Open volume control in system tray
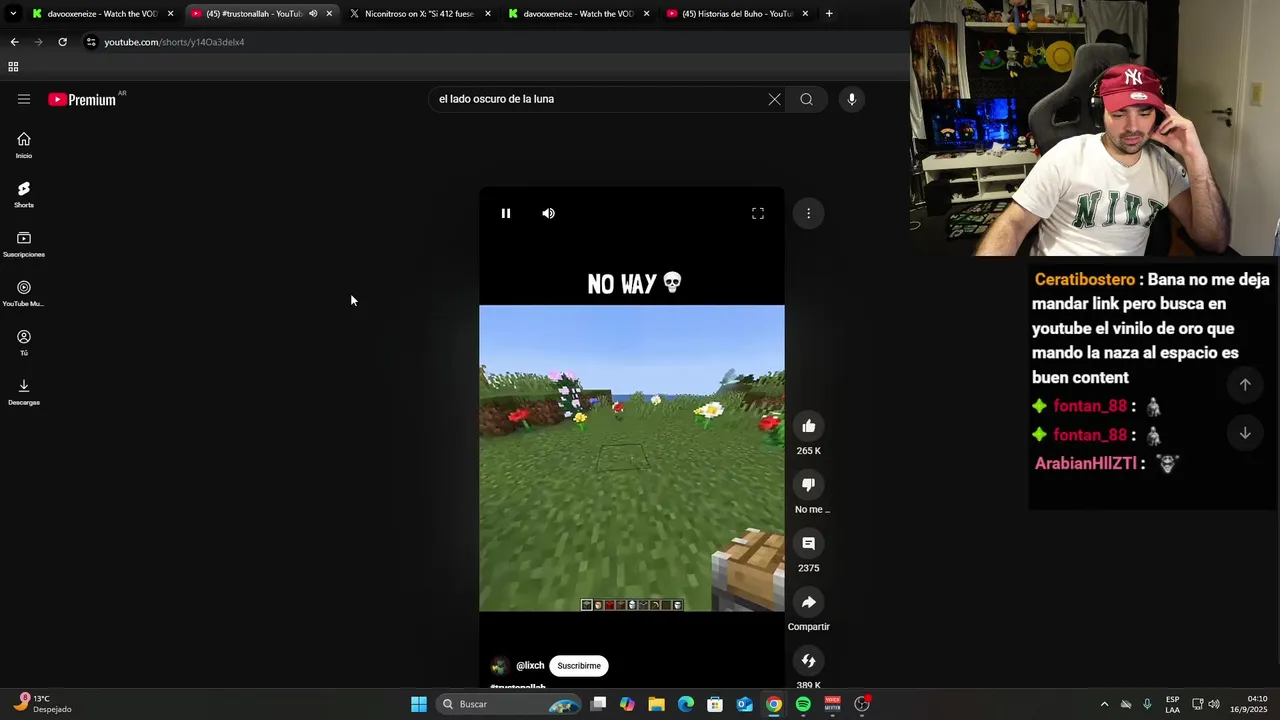This screenshot has width=1280, height=720. [x=1214, y=704]
